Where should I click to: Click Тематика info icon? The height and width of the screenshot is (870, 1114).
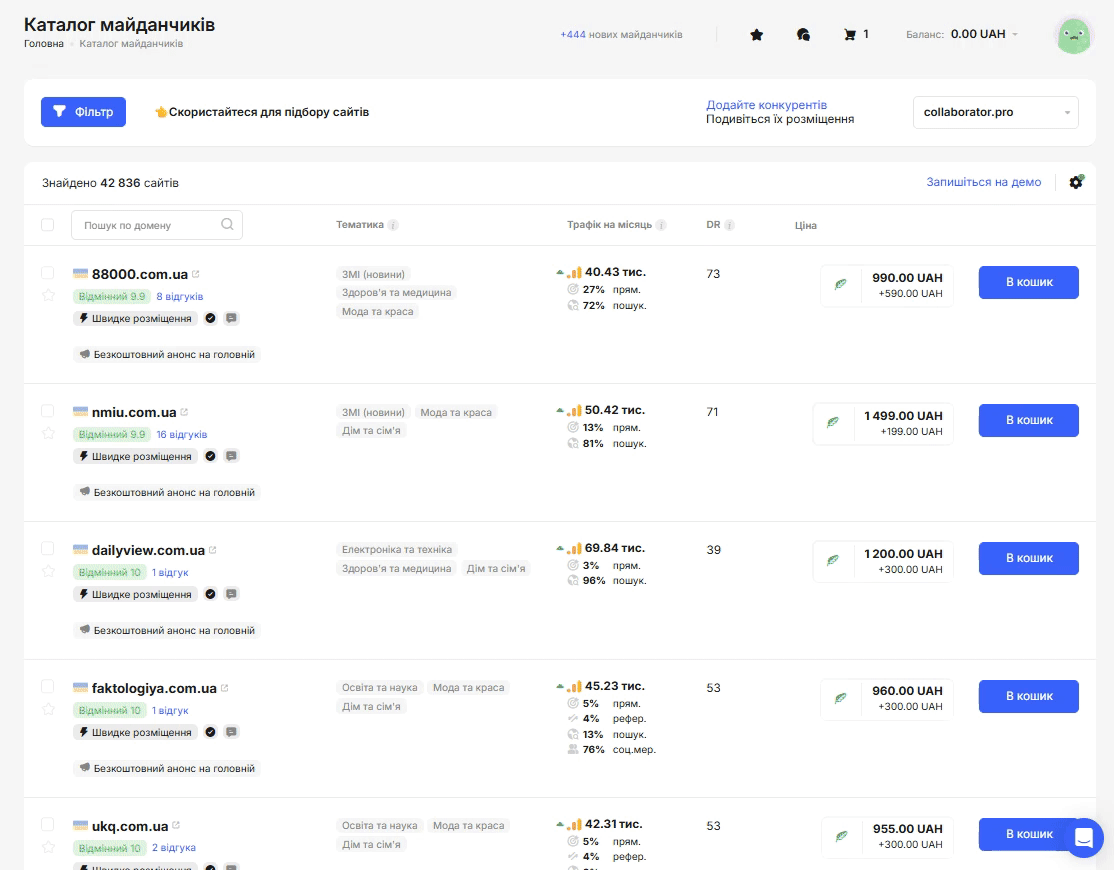393,225
